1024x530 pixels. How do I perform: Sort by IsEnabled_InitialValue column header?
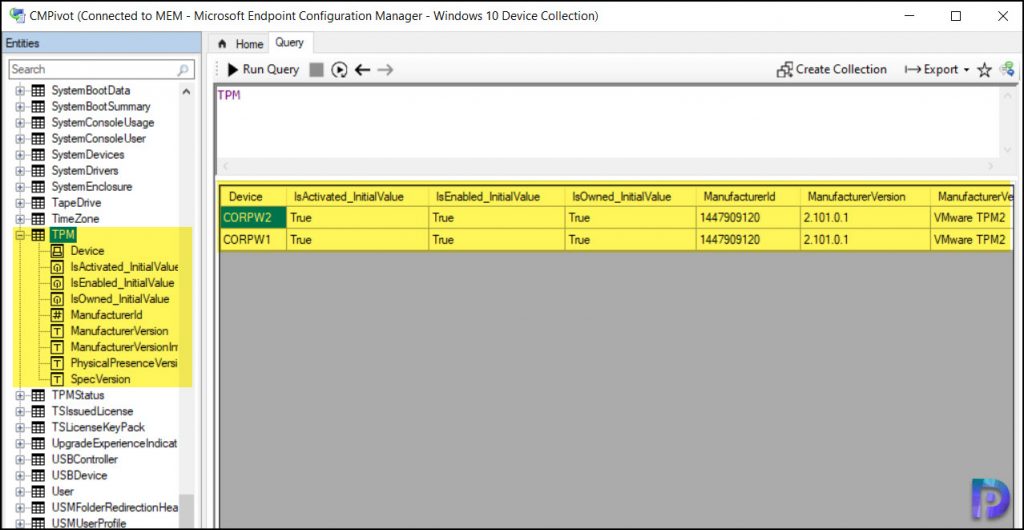click(496, 196)
